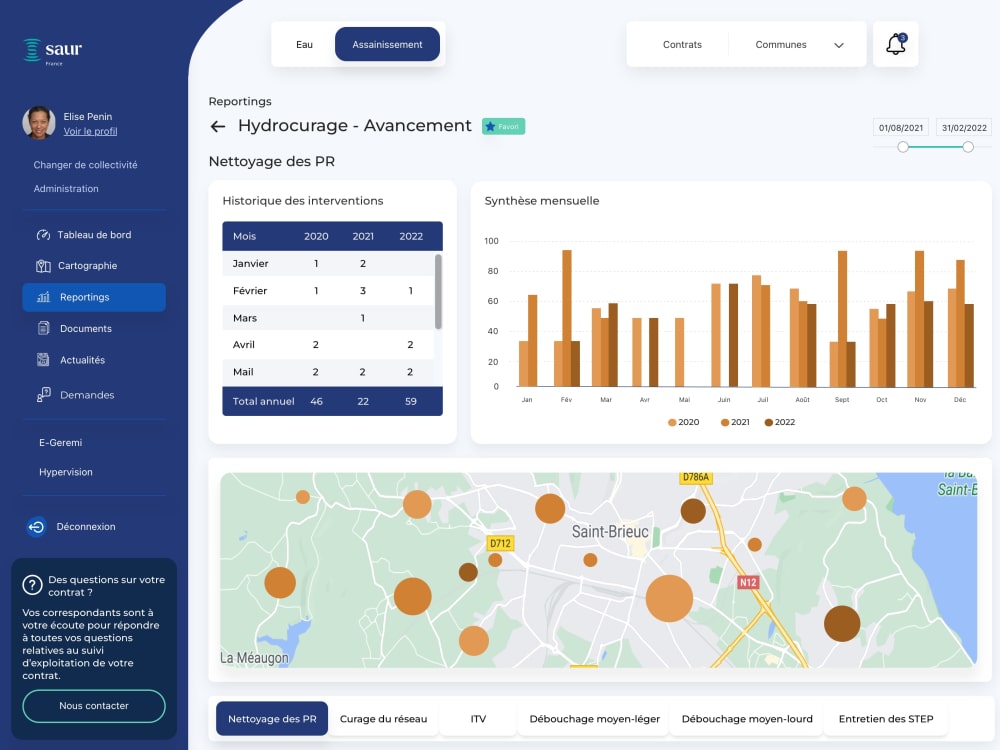Click the start date field 01/08/2021

pos(901,128)
